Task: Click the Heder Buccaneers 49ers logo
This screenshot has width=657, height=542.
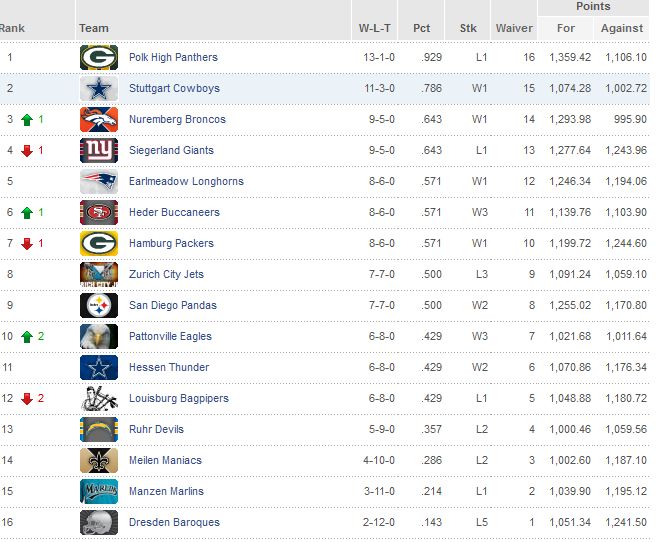Action: (99, 212)
